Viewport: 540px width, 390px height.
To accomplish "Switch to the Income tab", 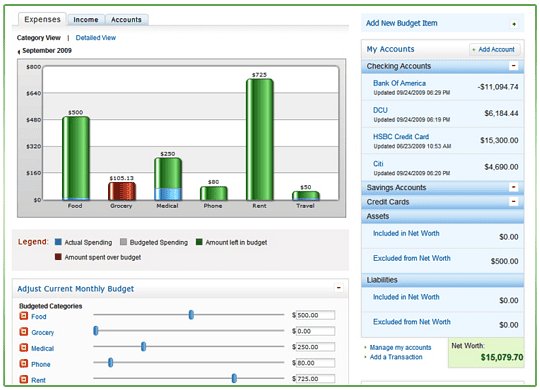I will coord(86,20).
